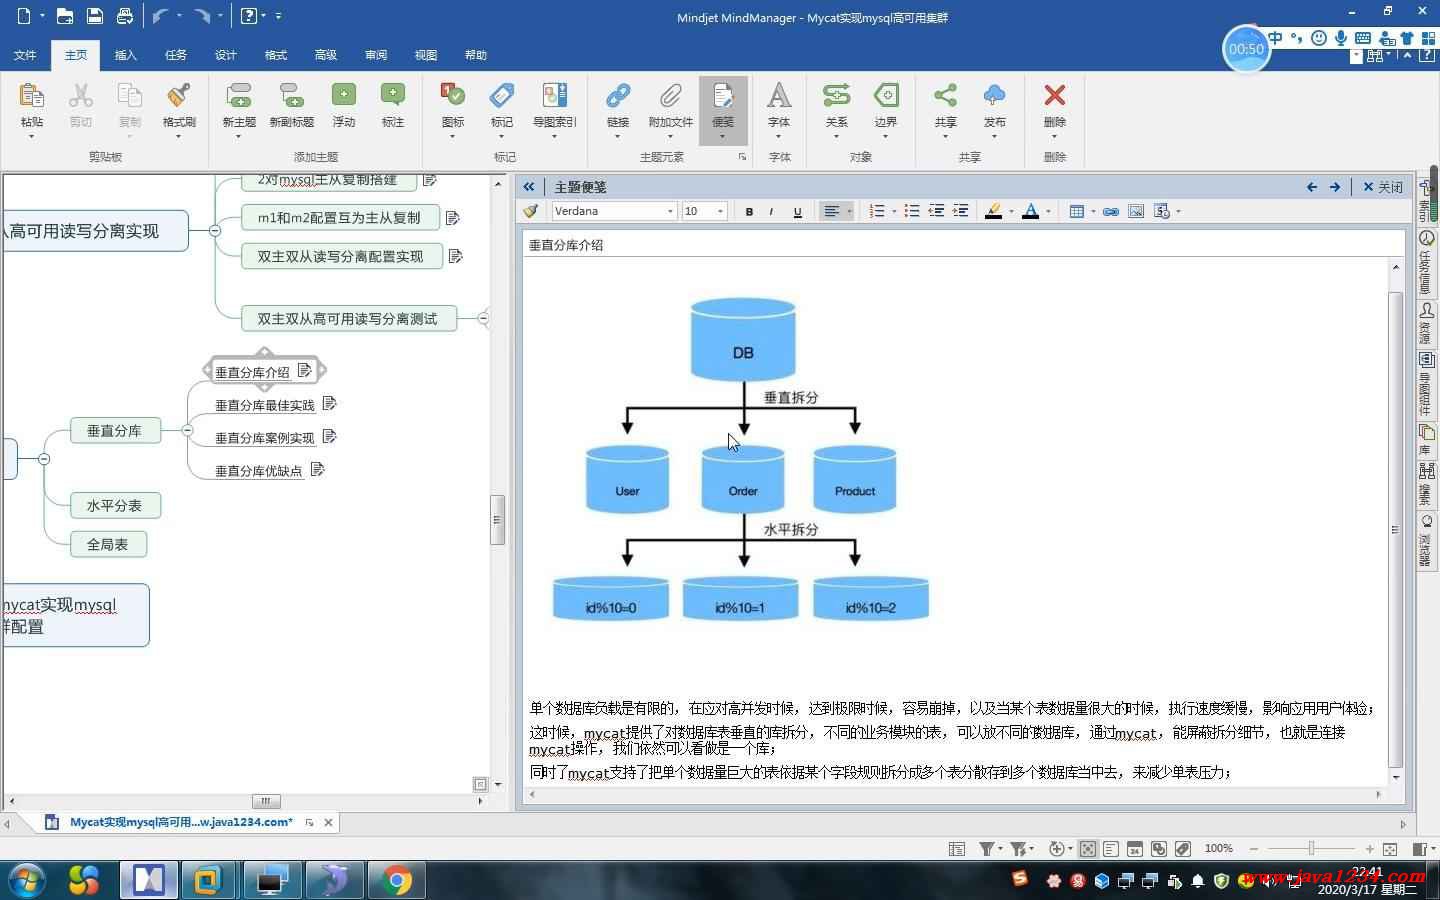Collapse the 垂直分库 topic branch
The height and width of the screenshot is (900, 1440).
[187, 430]
